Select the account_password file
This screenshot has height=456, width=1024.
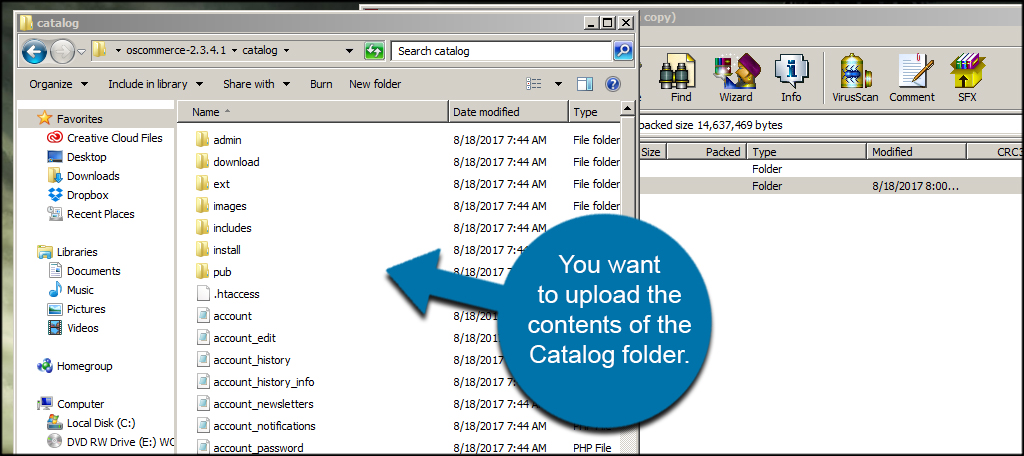[x=249, y=448]
